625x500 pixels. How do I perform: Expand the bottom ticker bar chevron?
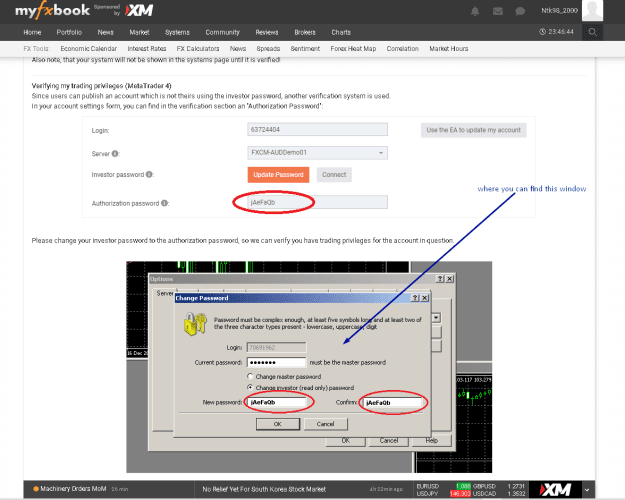(x=587, y=490)
